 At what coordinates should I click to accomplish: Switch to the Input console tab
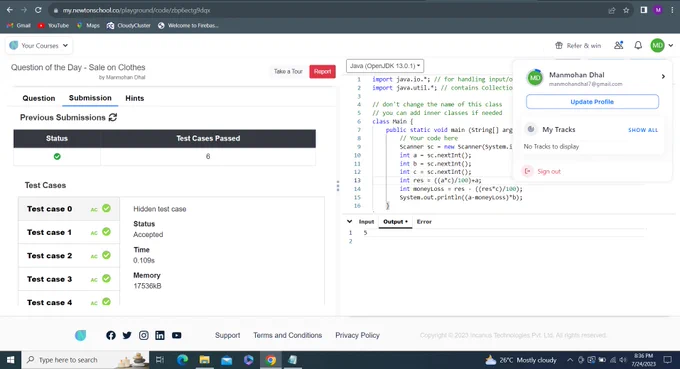coord(366,222)
